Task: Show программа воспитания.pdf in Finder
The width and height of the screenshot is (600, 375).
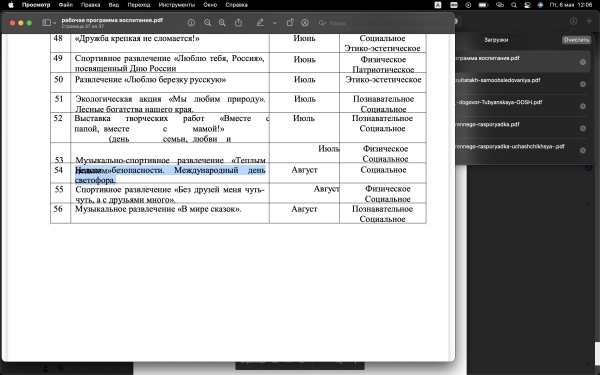Action: (x=583, y=62)
